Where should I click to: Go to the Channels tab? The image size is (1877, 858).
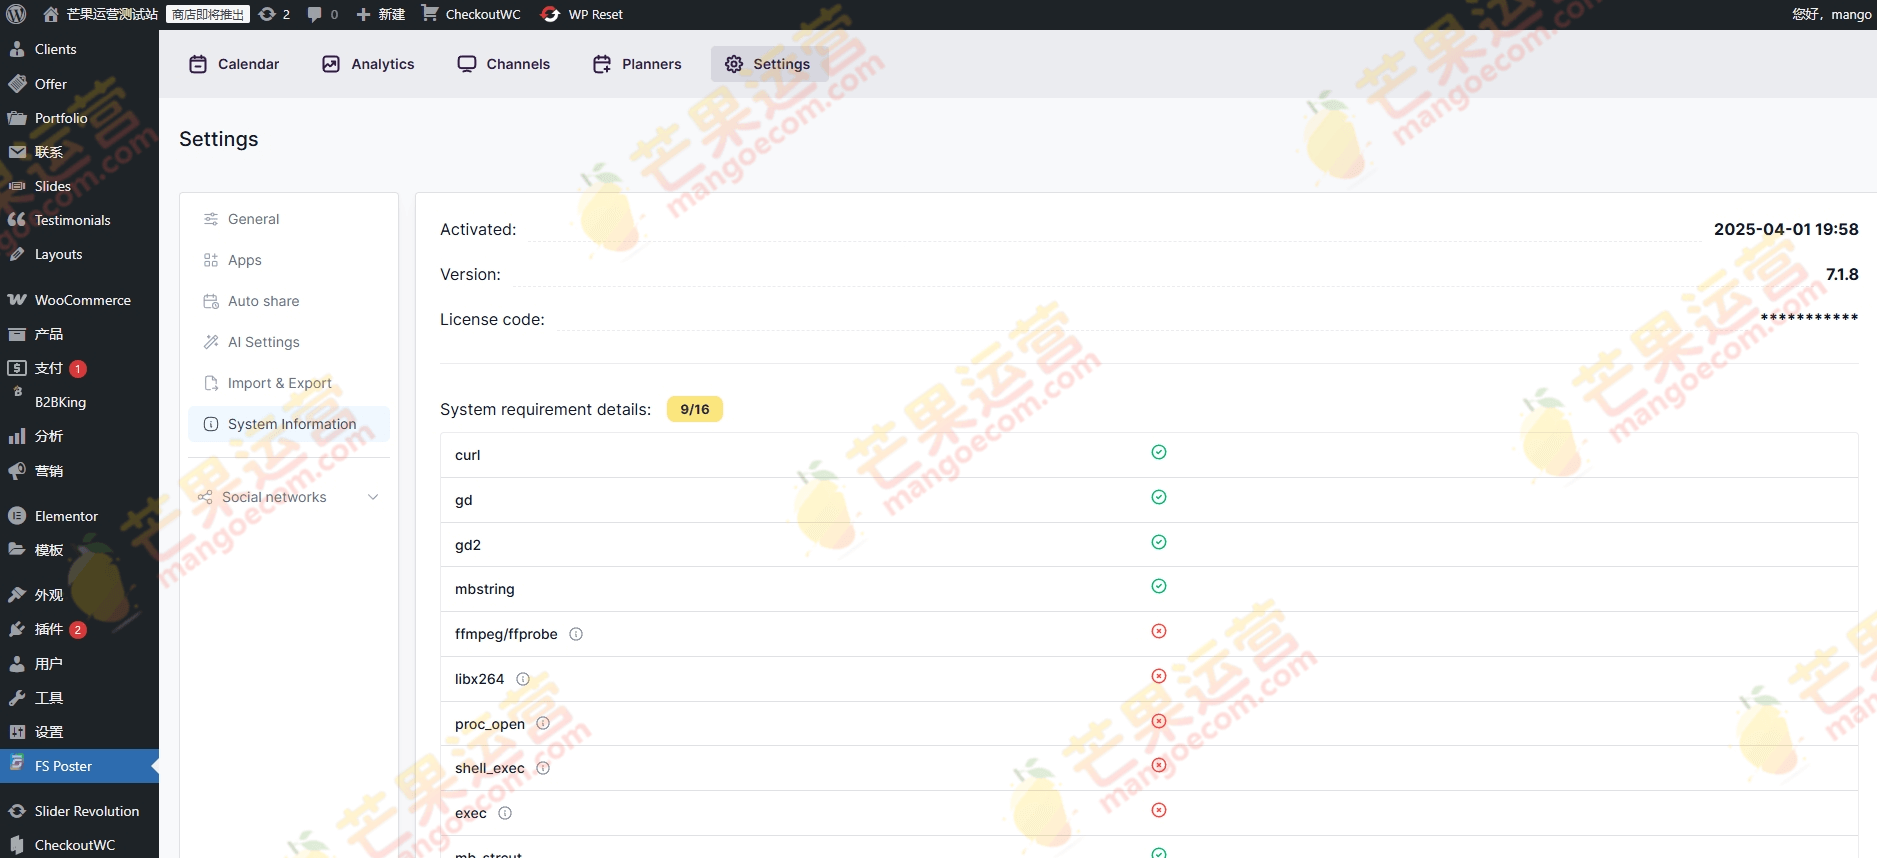[504, 64]
